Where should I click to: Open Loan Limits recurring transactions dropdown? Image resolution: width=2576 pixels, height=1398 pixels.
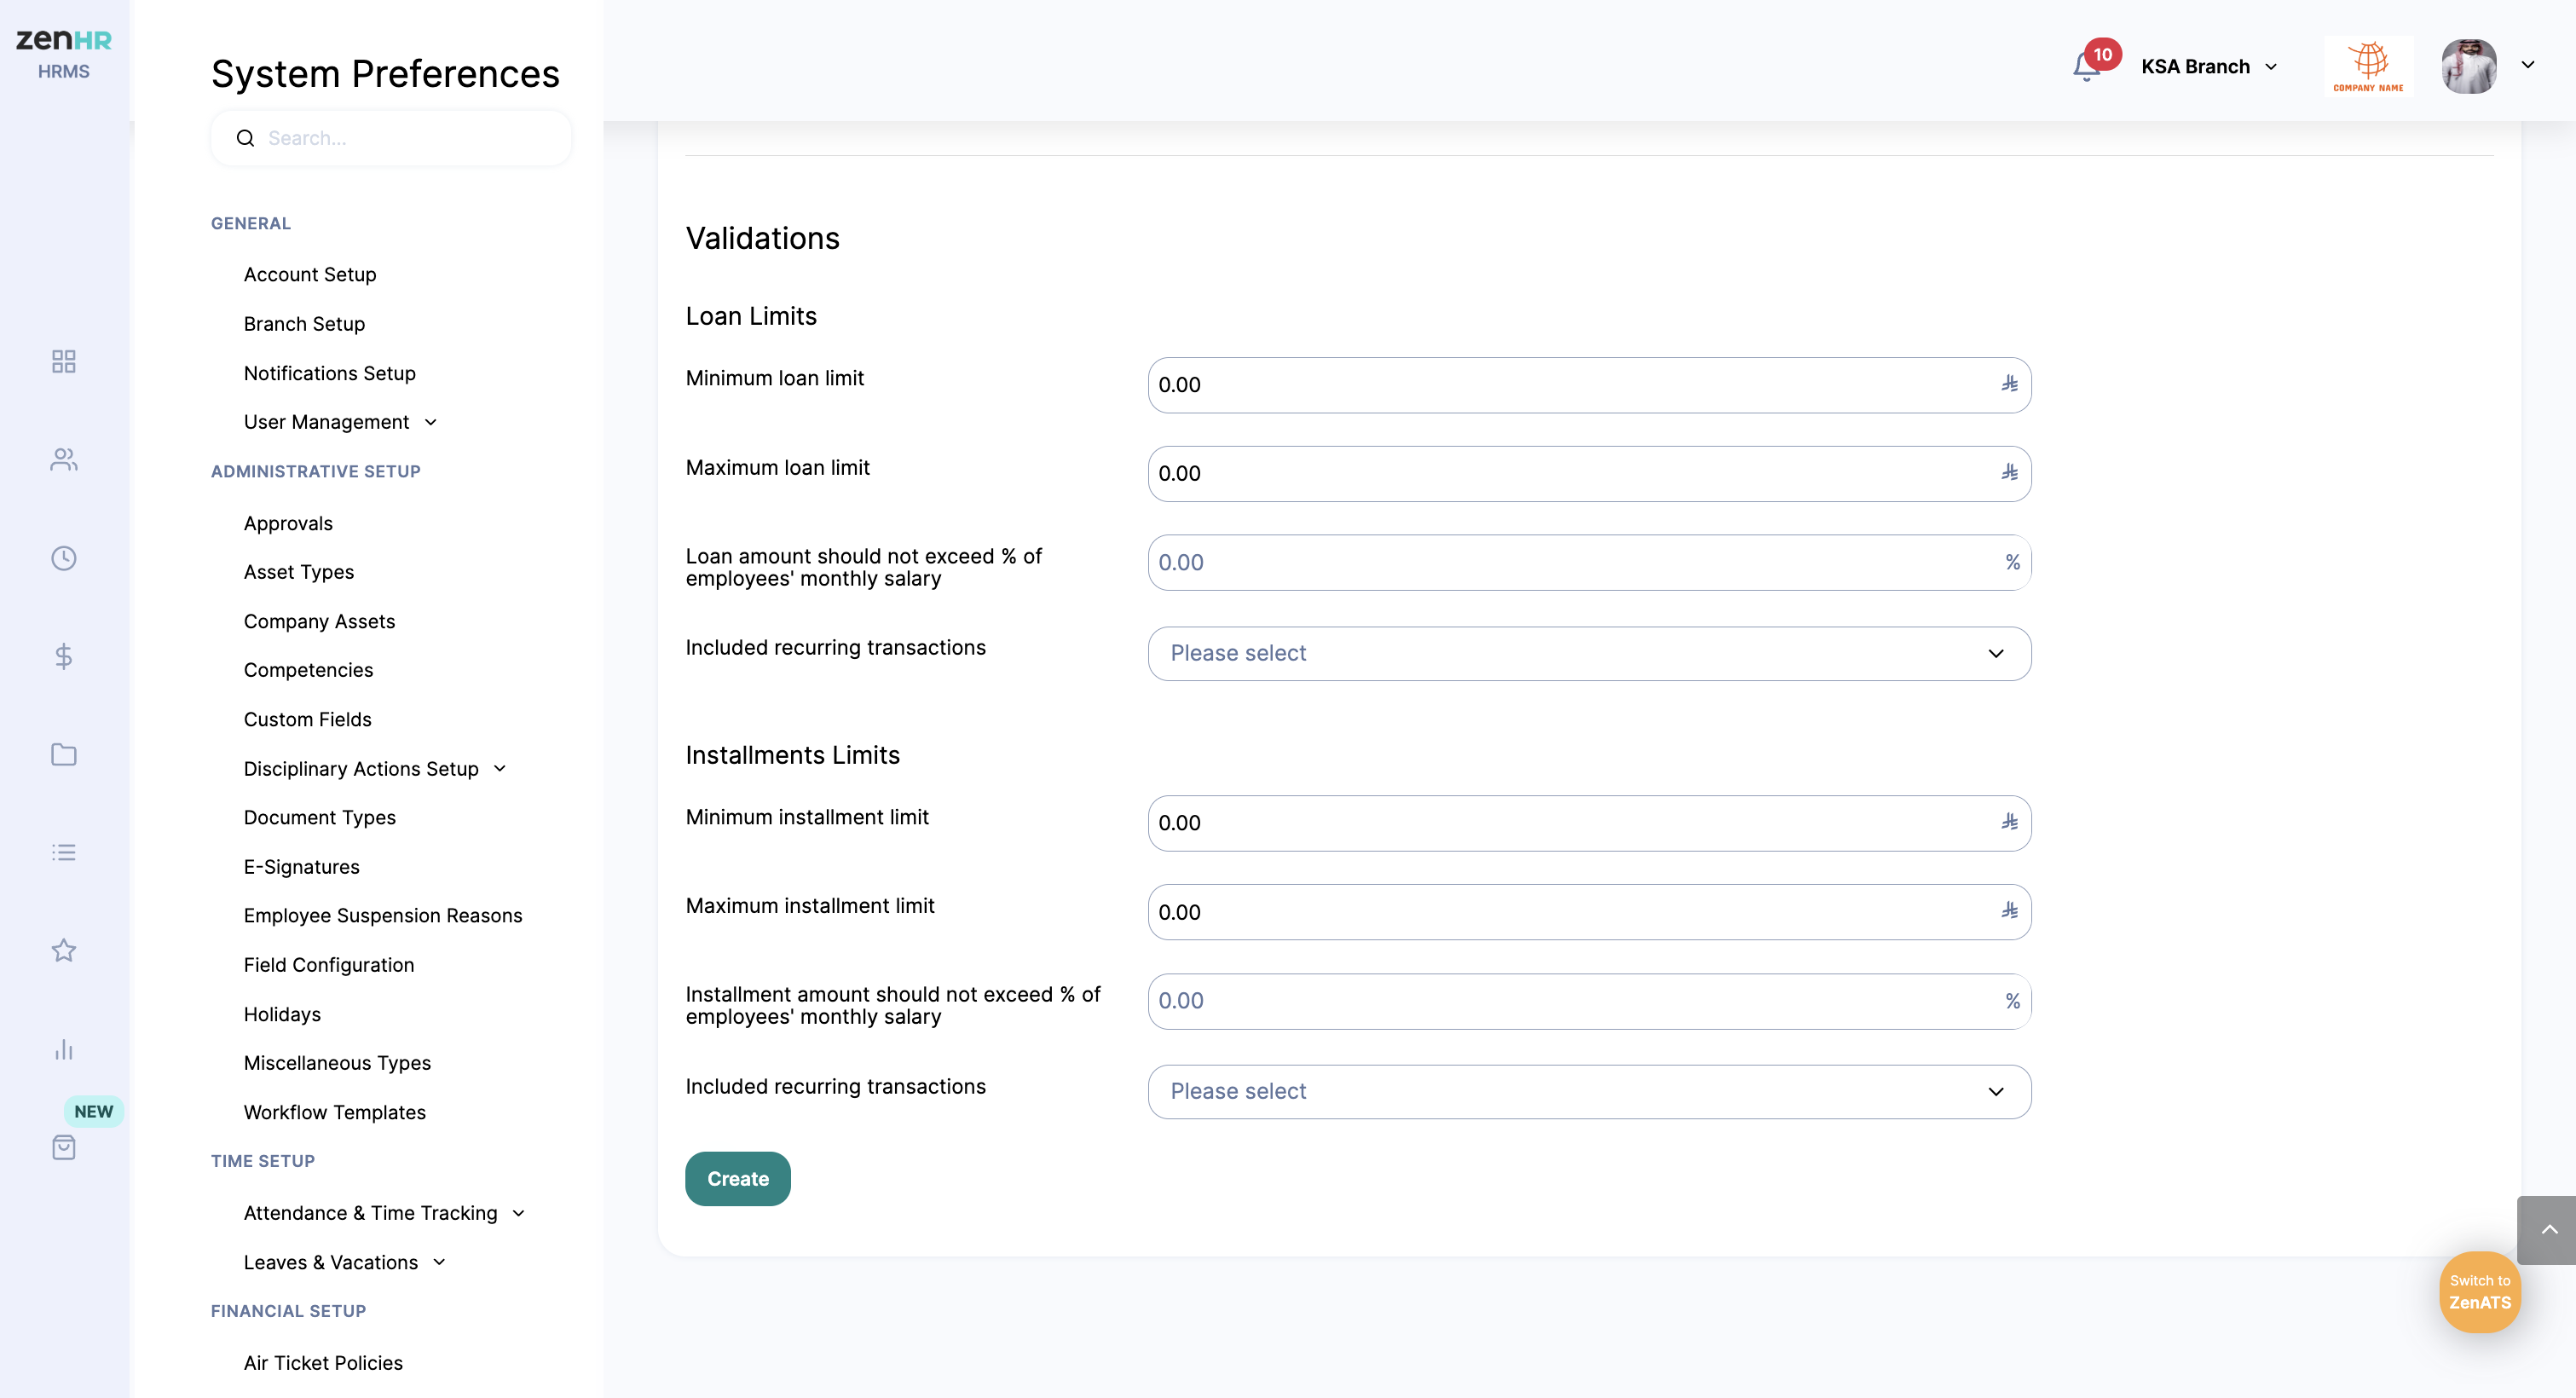(1588, 653)
